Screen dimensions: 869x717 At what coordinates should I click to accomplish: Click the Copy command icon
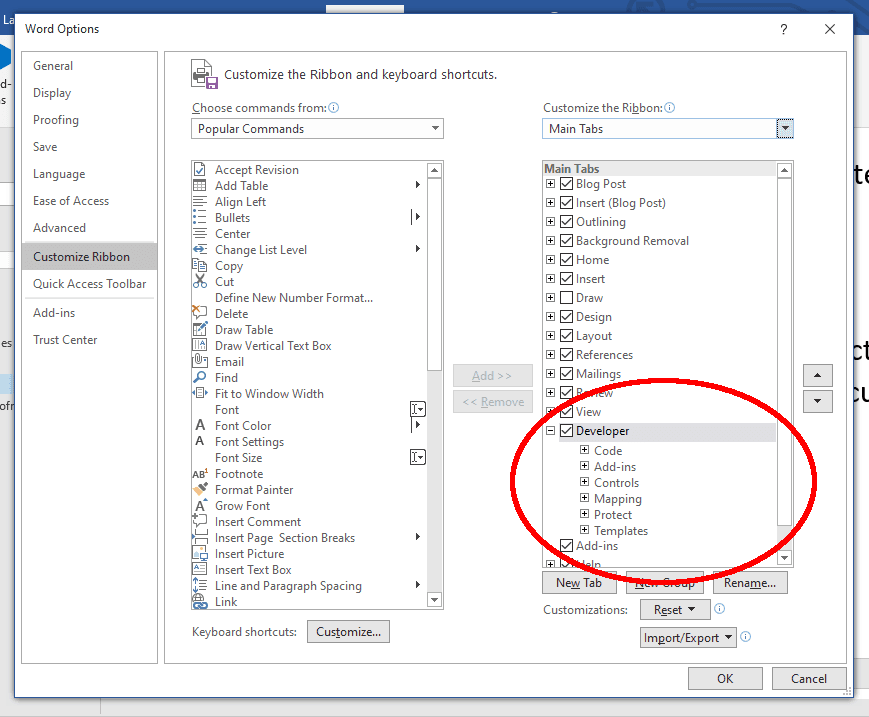(x=200, y=265)
